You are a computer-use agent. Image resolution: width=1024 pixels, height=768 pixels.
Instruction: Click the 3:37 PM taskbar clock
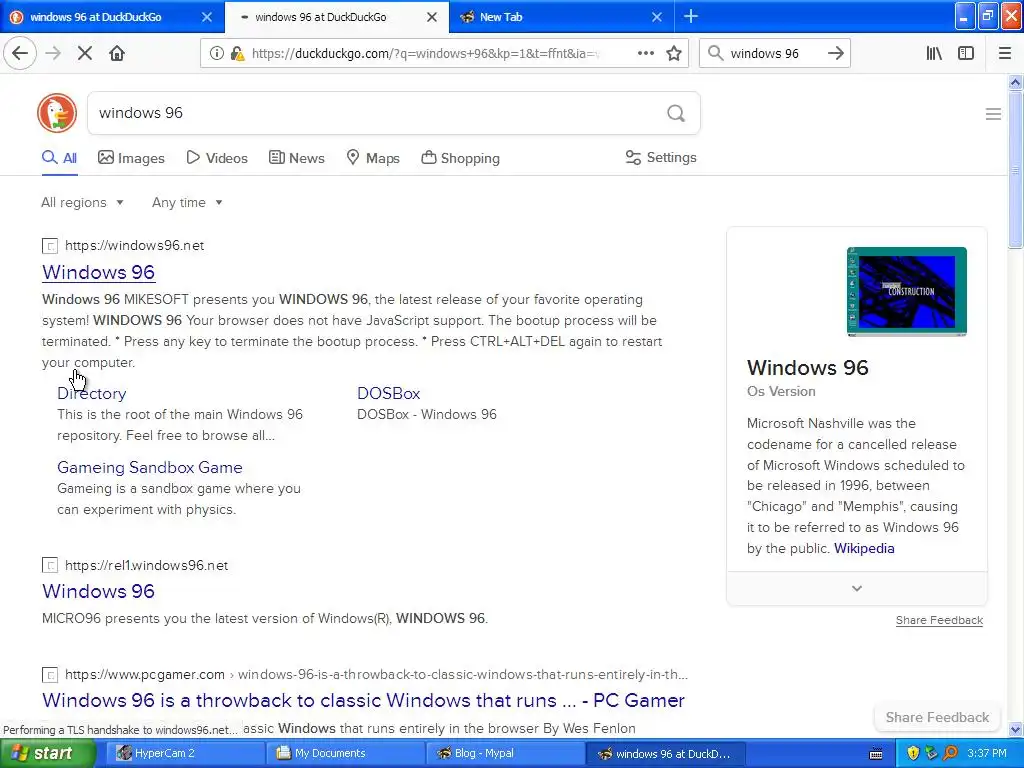click(987, 754)
